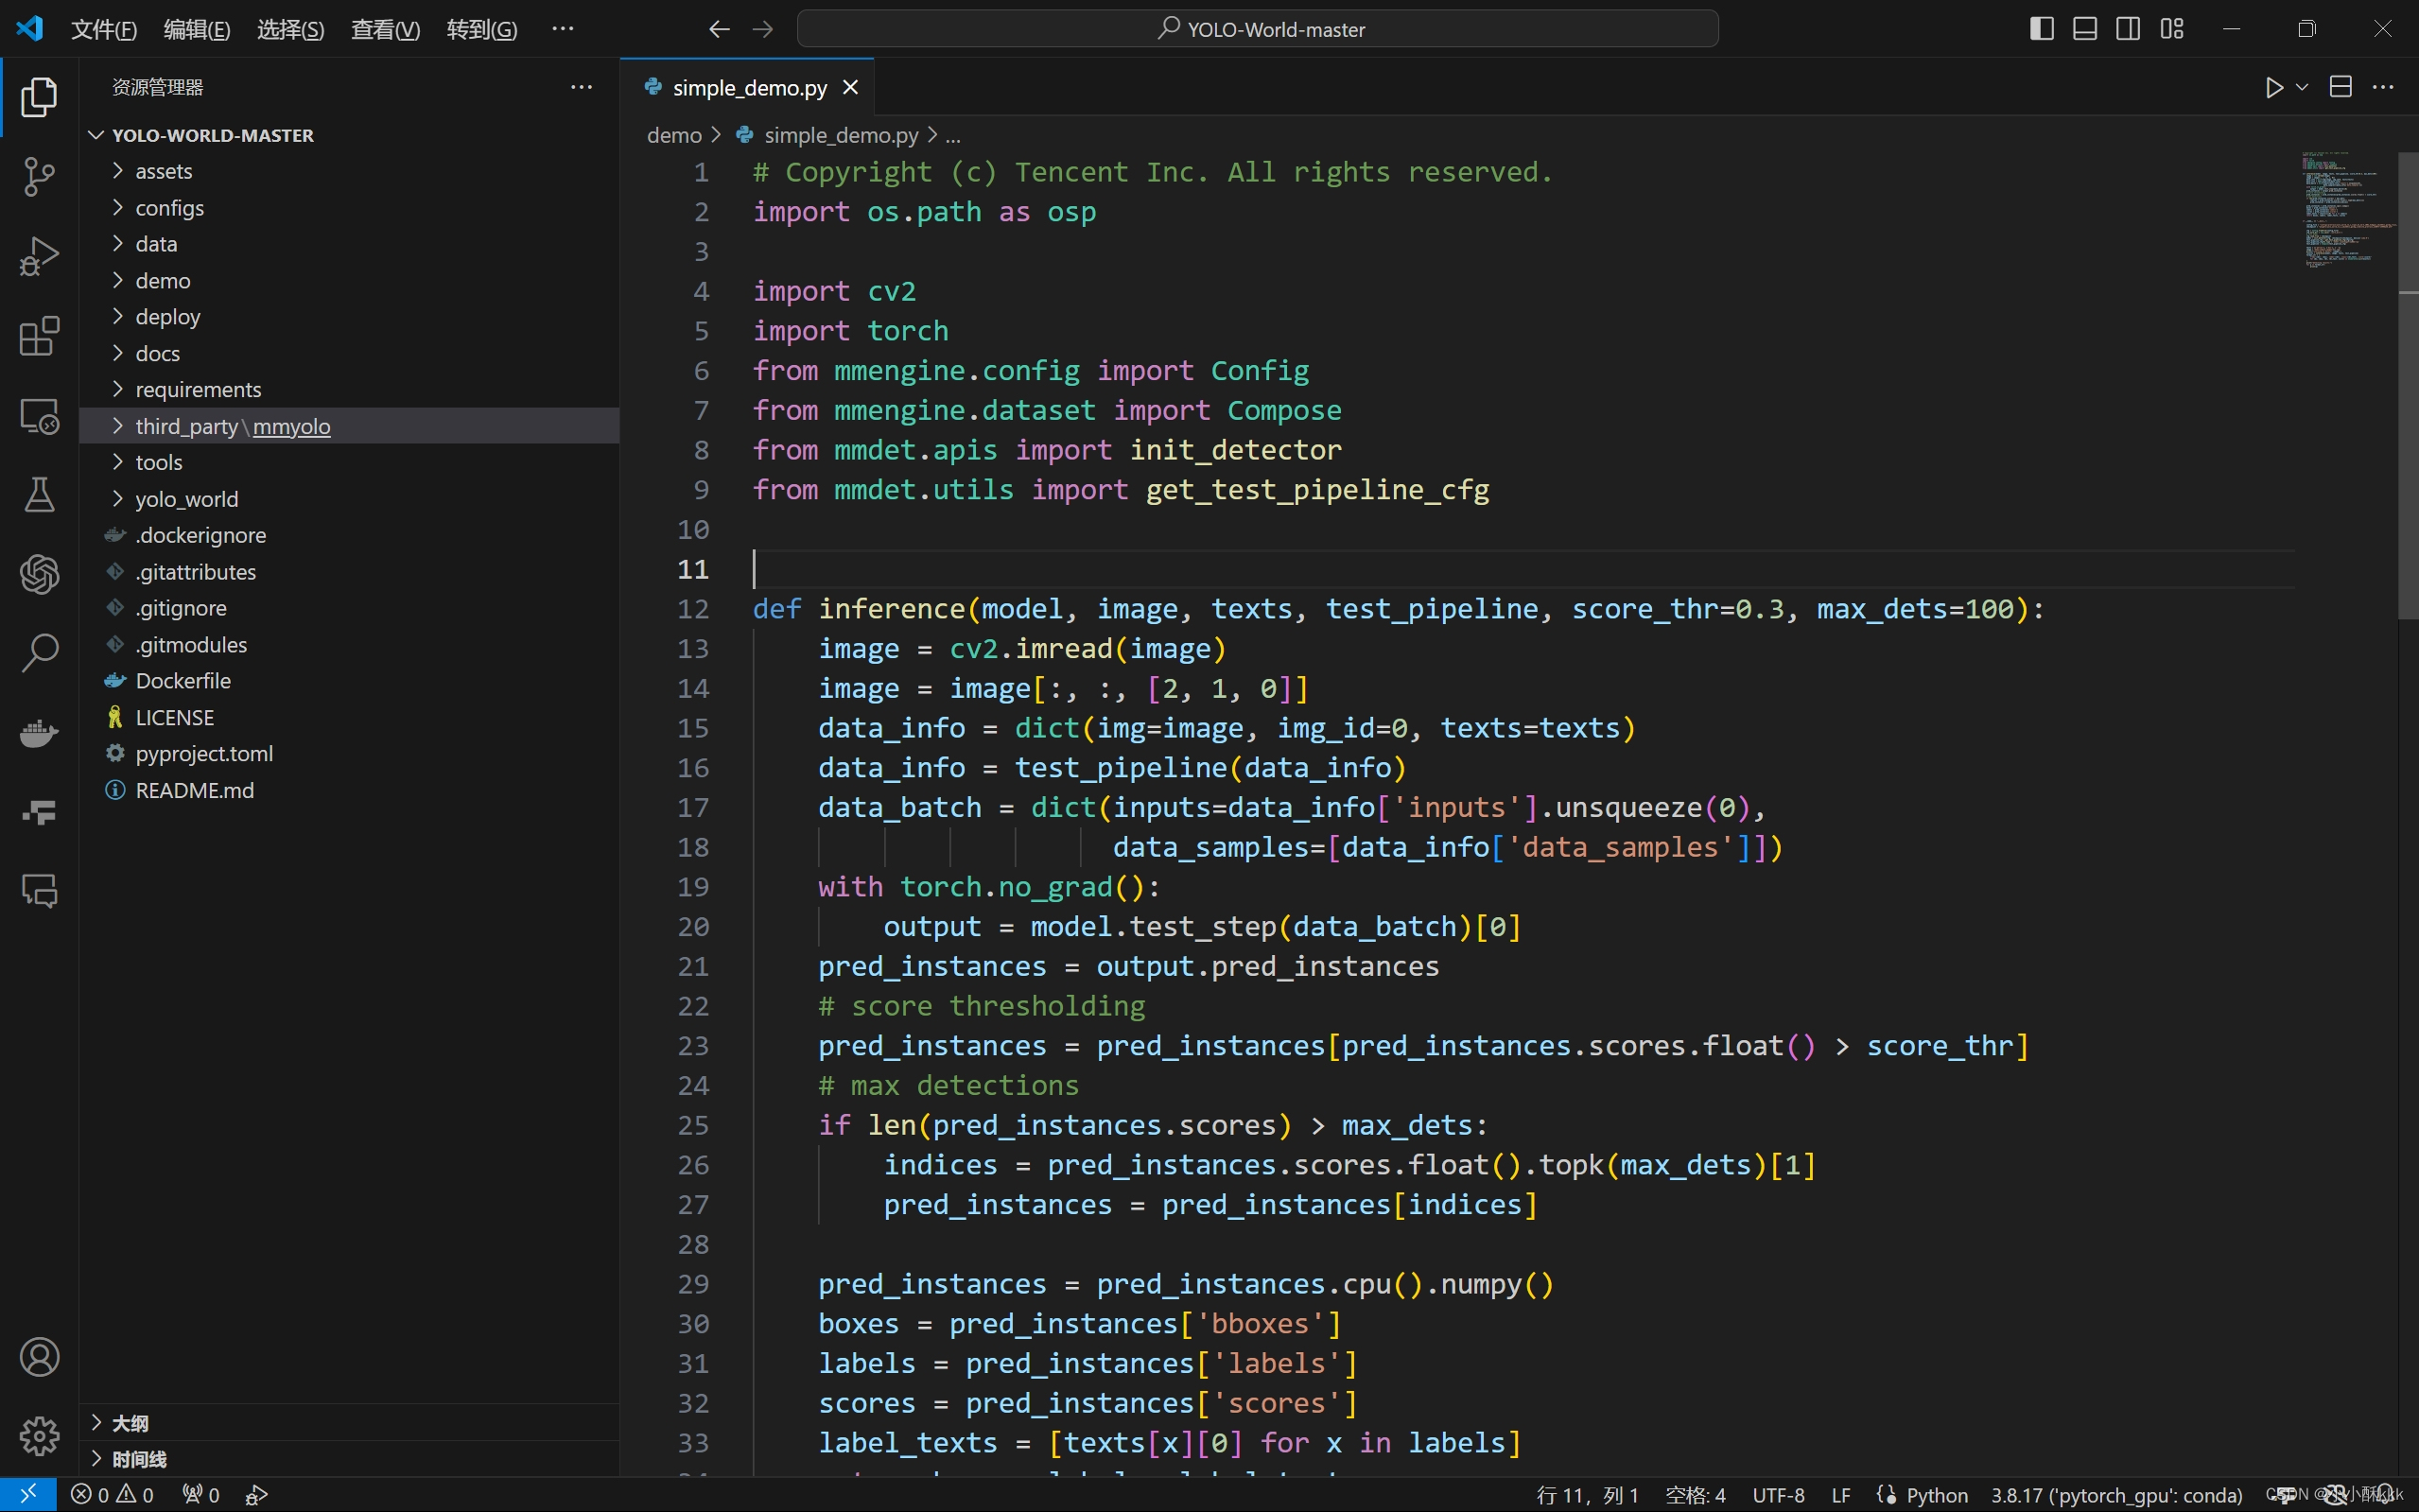The width and height of the screenshot is (2419, 1512).
Task: Click the YOLO-World-master command center search
Action: coord(1257,29)
